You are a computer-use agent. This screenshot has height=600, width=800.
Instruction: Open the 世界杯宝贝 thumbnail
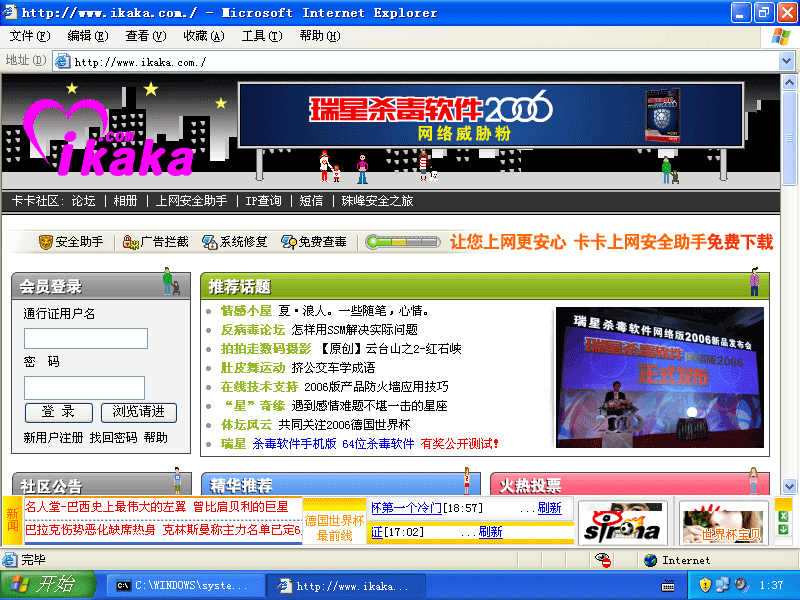(723, 523)
